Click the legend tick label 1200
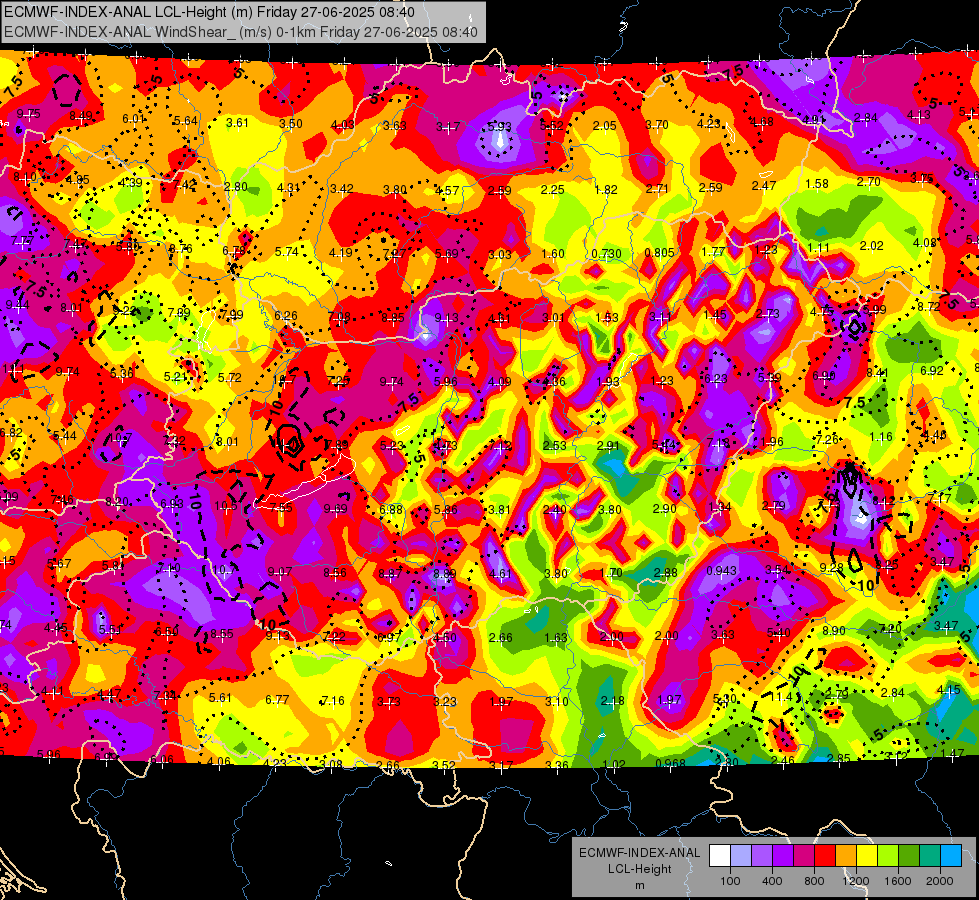This screenshot has width=979, height=900. (856, 881)
